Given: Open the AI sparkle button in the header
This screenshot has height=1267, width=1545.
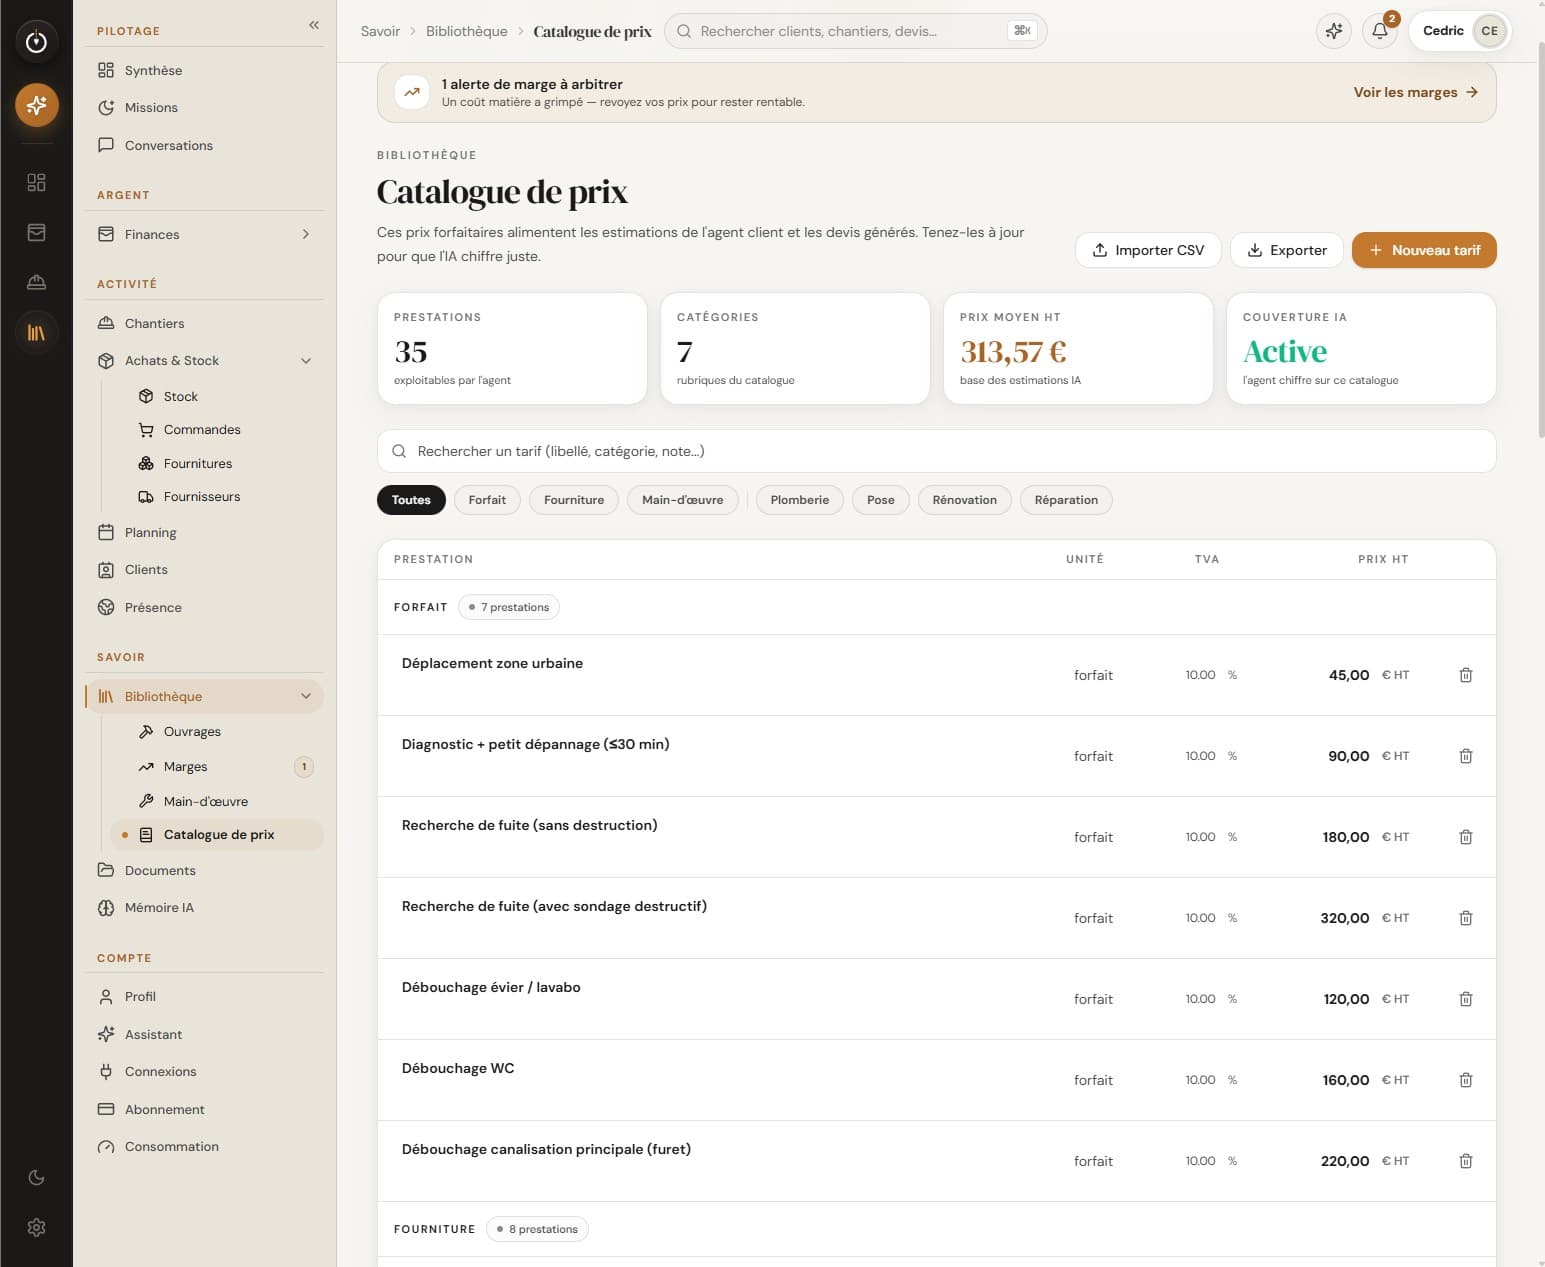Looking at the screenshot, I should pos(1334,31).
